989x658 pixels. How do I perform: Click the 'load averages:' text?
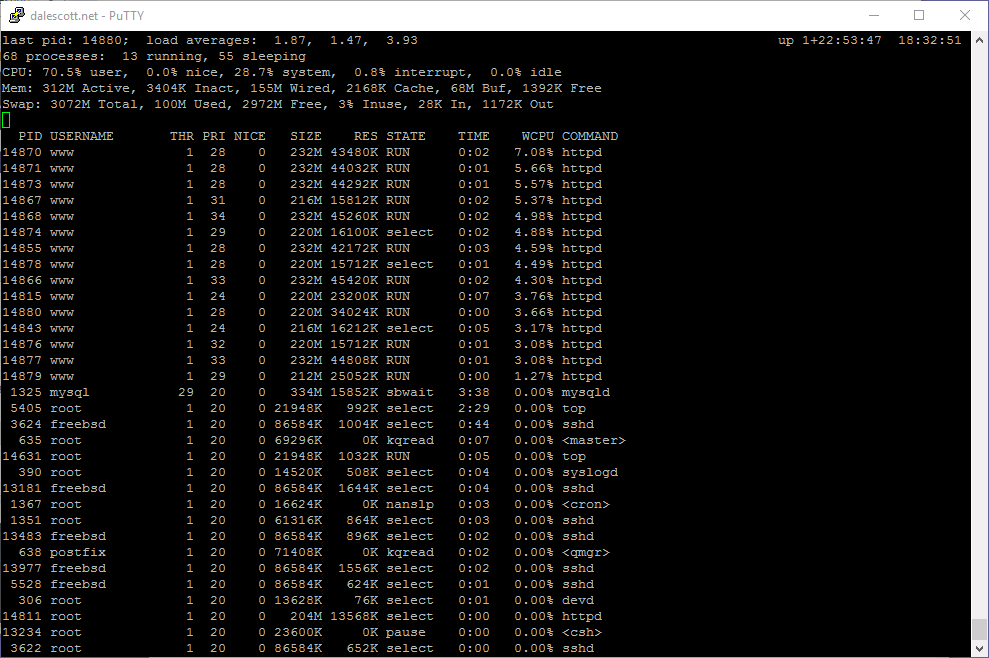click(x=201, y=40)
